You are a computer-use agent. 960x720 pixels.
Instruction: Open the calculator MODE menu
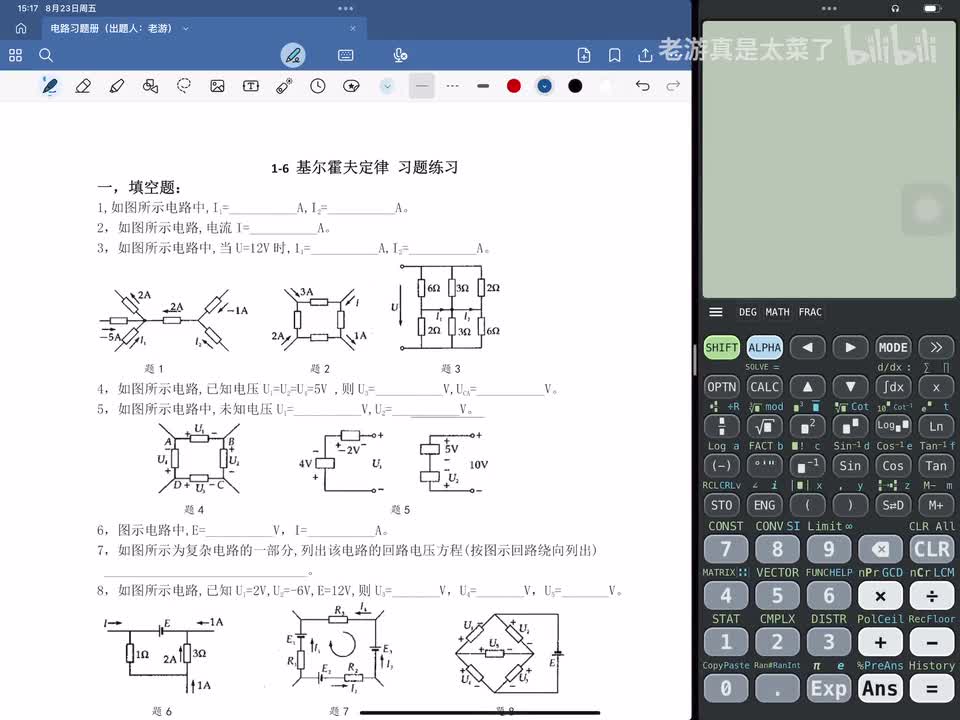coord(893,348)
